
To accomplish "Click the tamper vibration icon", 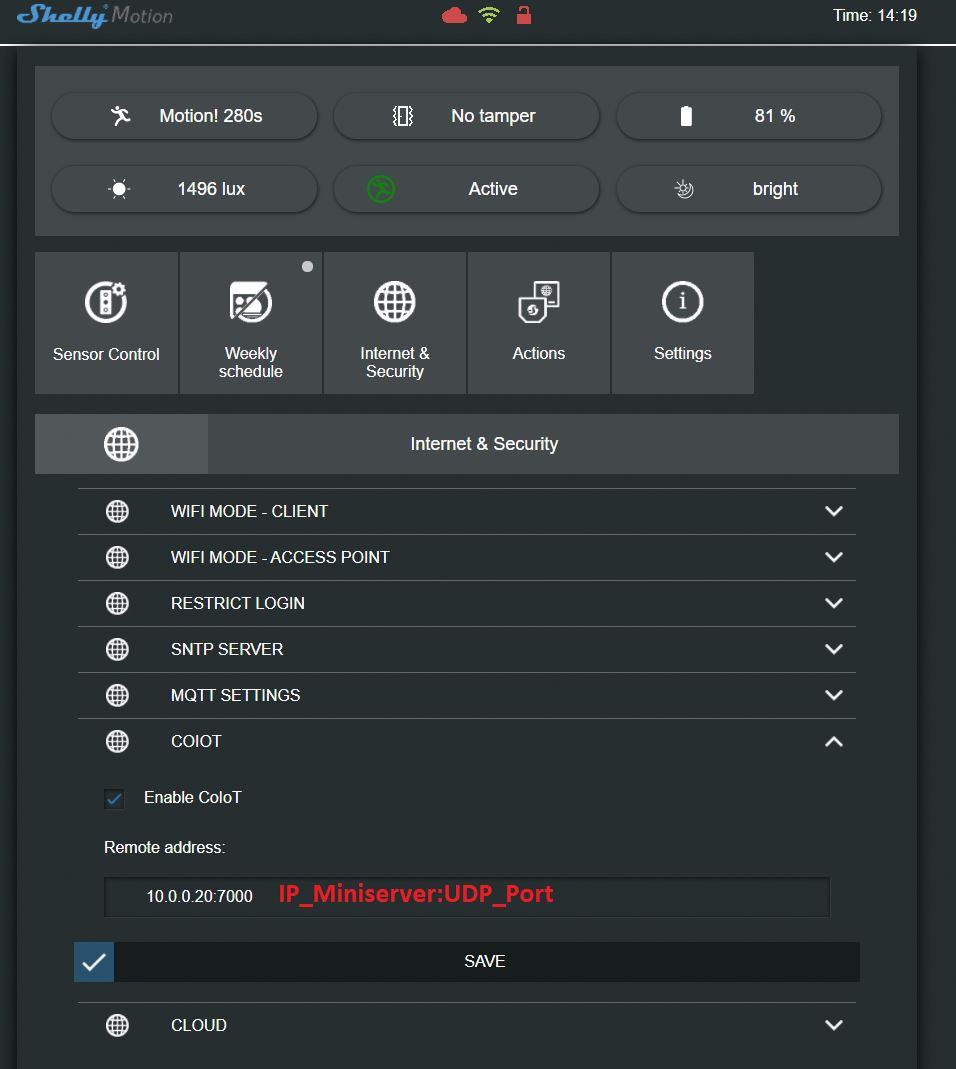I will [x=403, y=116].
